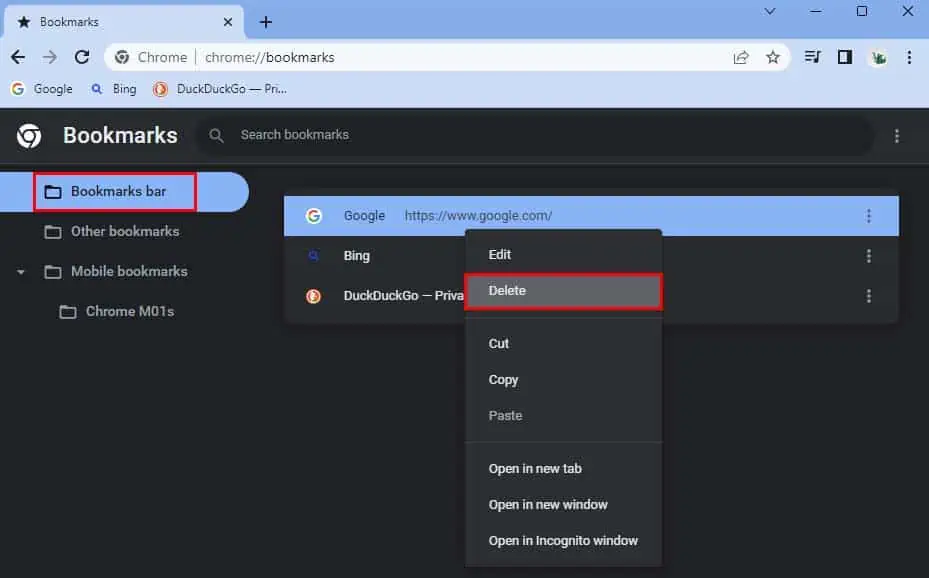Viewport: 929px width, 578px height.
Task: Click the forward navigation arrow
Action: pyautogui.click(x=50, y=57)
